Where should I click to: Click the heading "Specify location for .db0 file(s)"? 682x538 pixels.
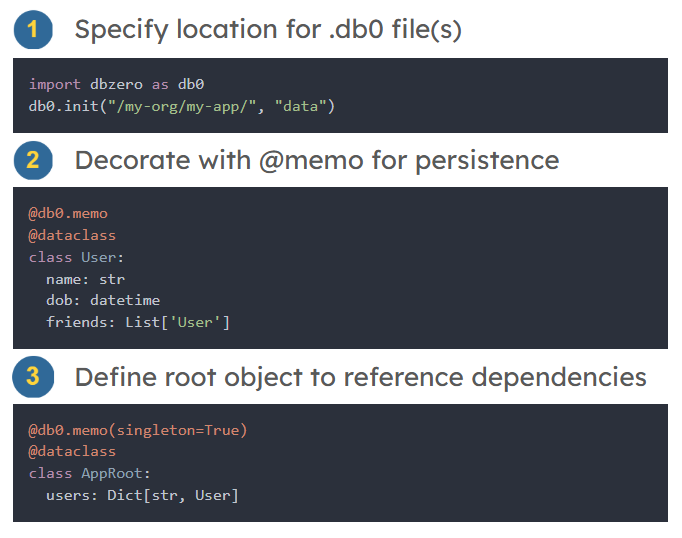[268, 30]
